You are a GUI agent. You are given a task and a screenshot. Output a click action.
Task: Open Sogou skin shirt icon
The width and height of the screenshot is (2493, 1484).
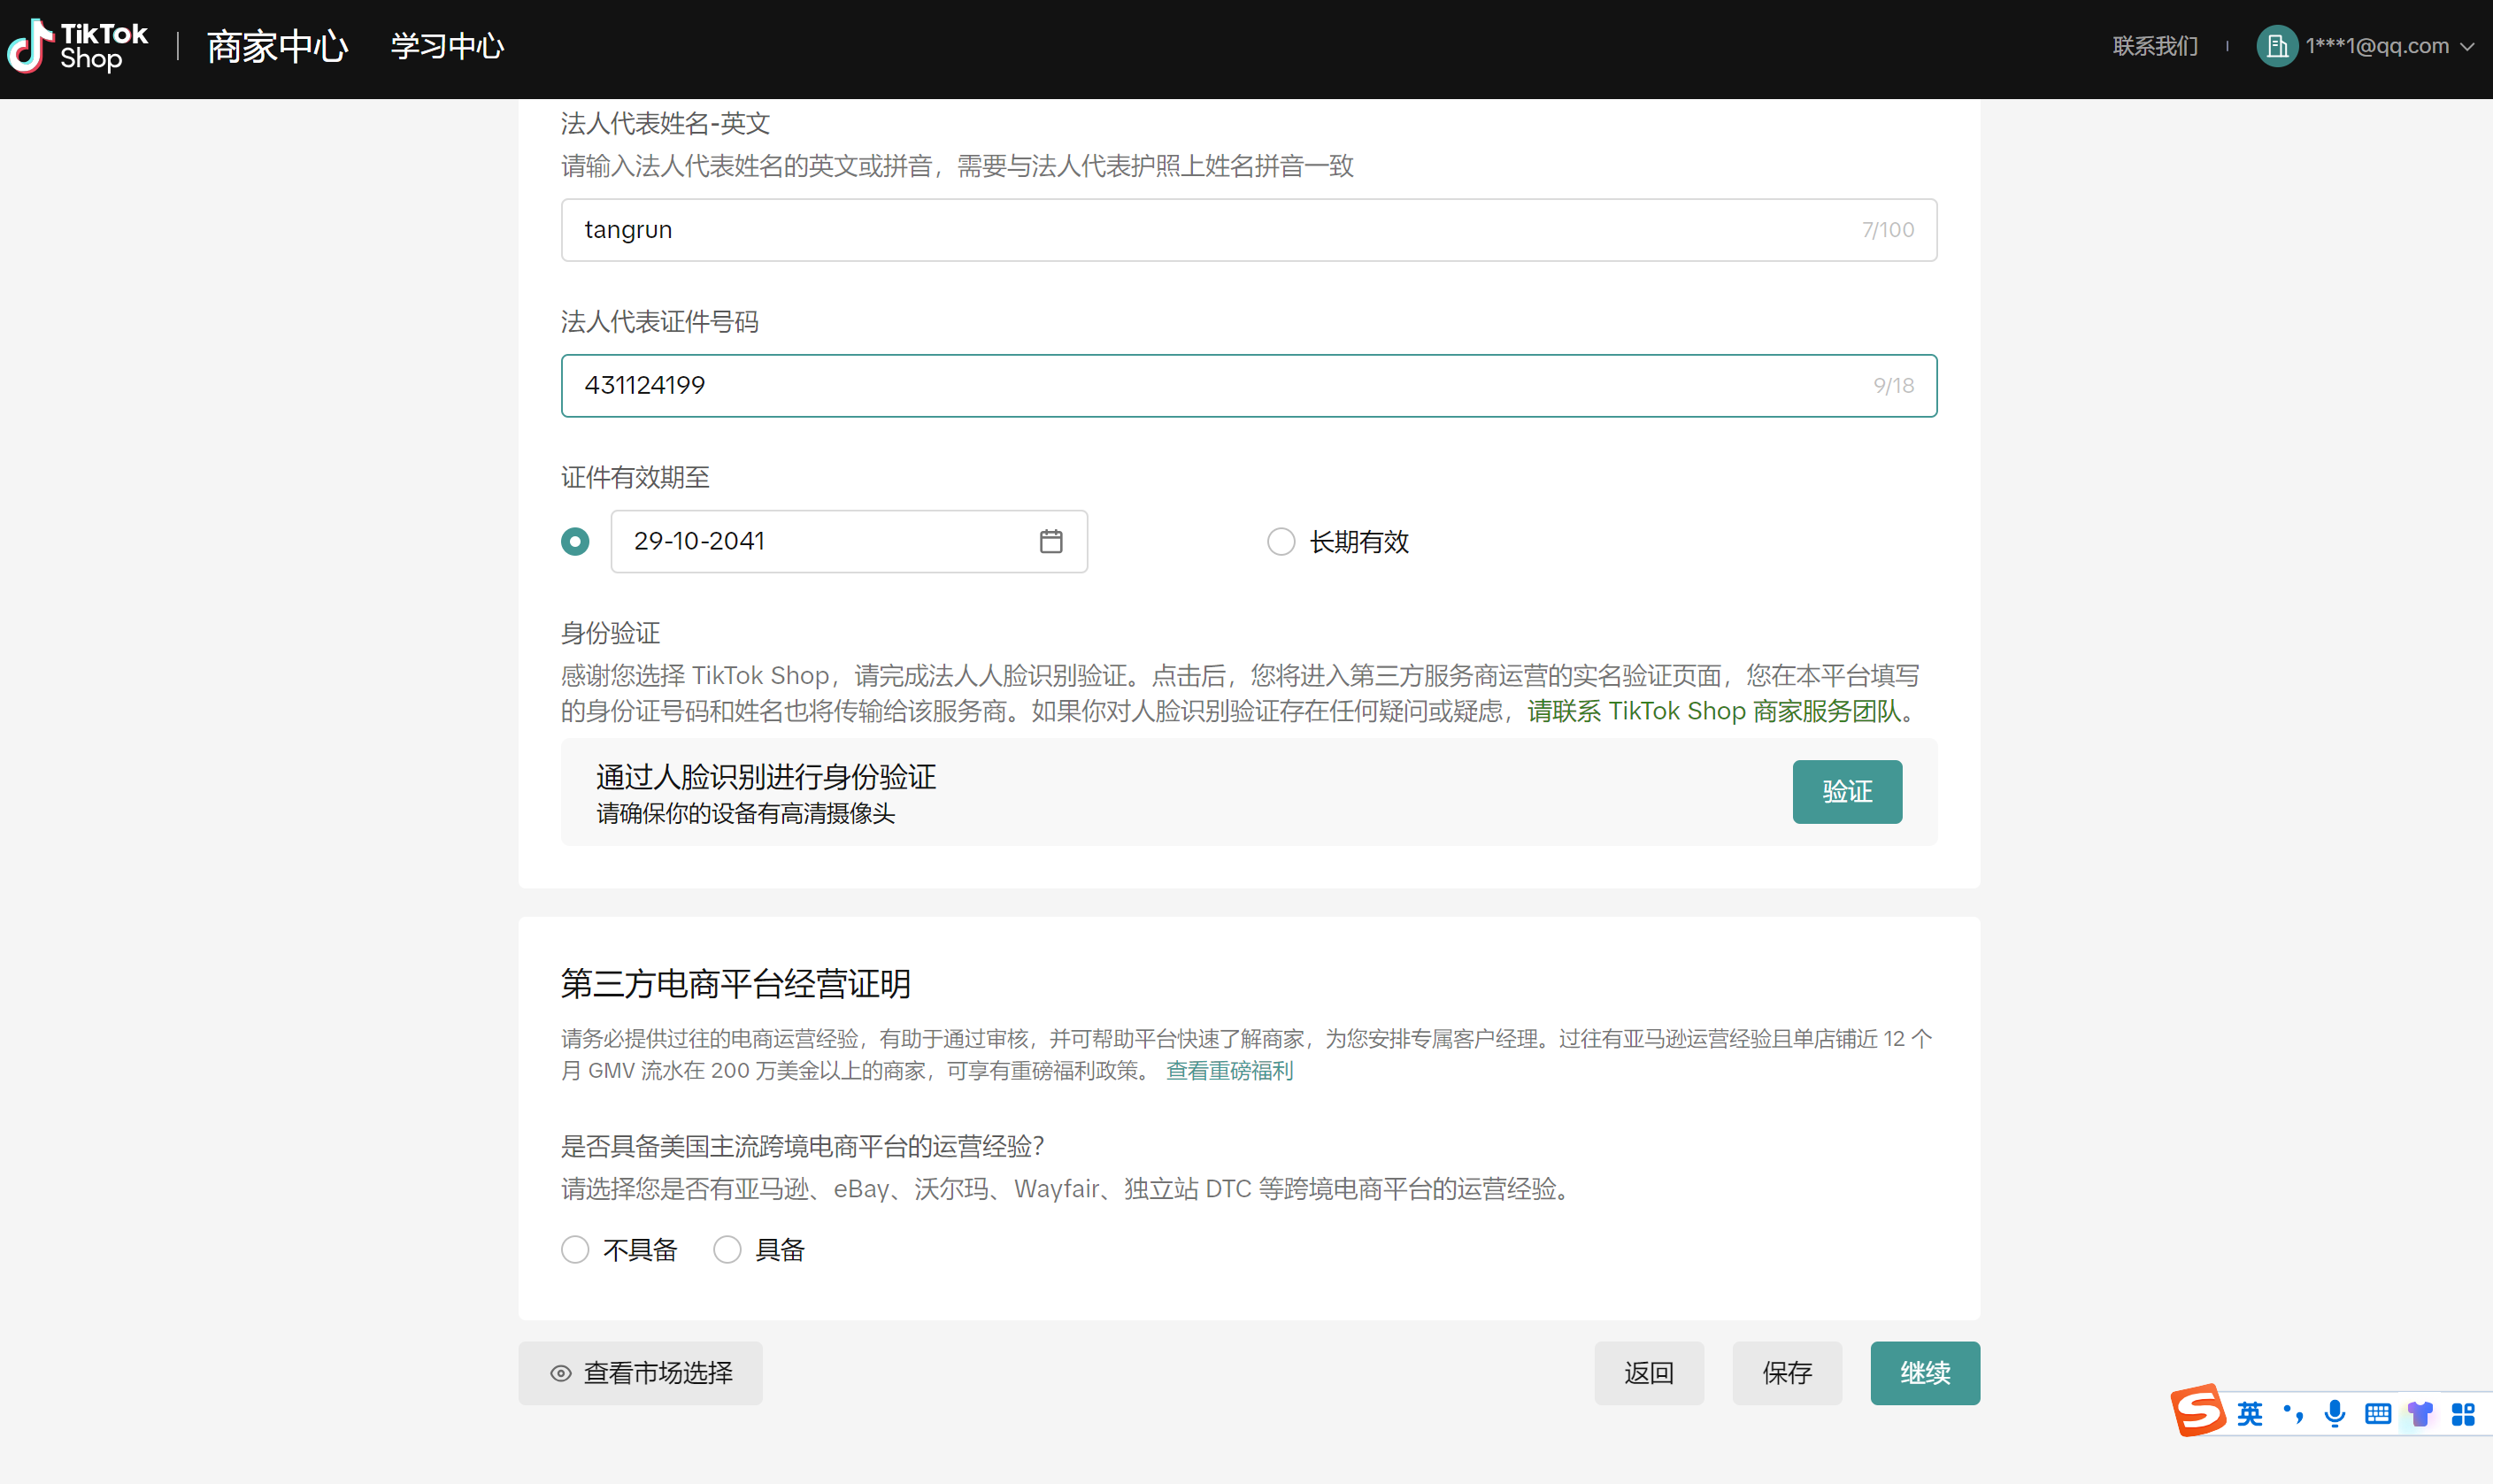pos(2420,1413)
